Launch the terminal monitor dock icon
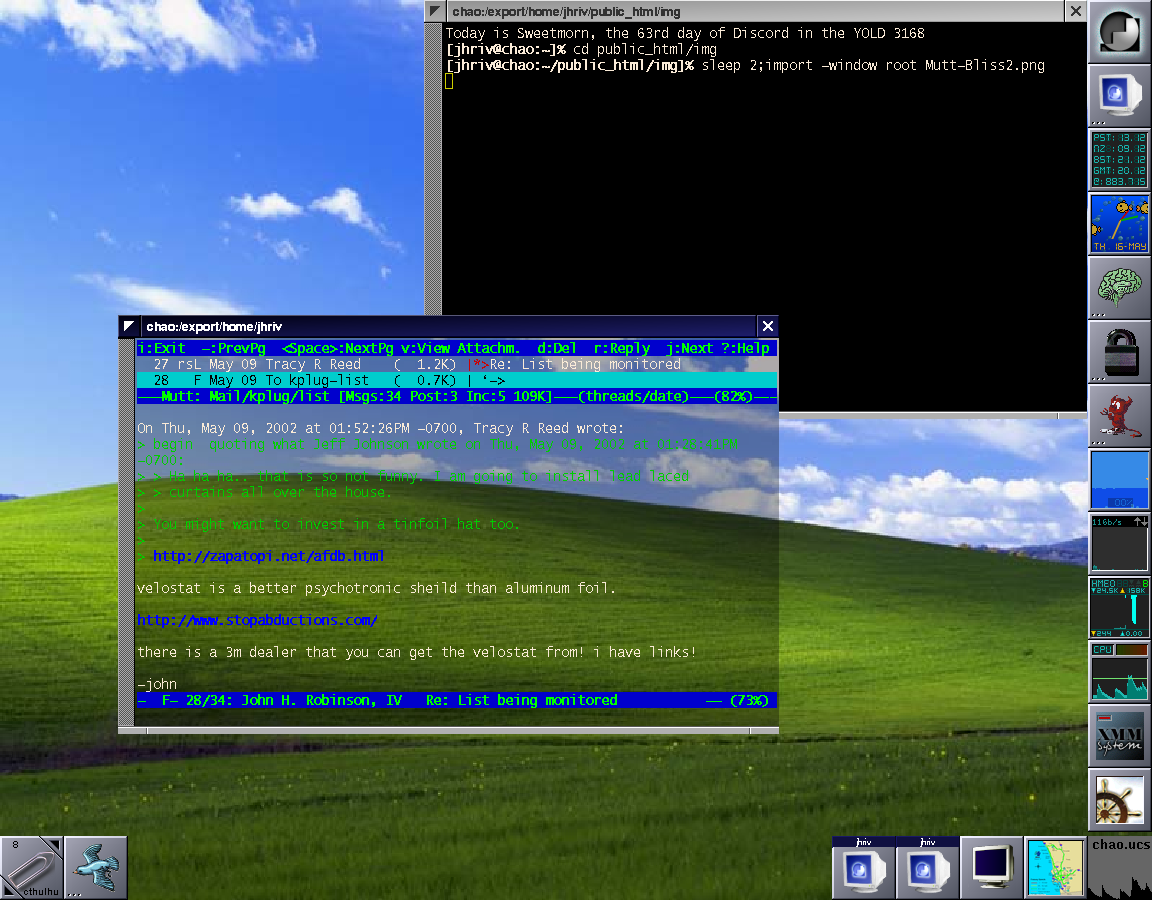The image size is (1152, 900). [x=1119, y=96]
